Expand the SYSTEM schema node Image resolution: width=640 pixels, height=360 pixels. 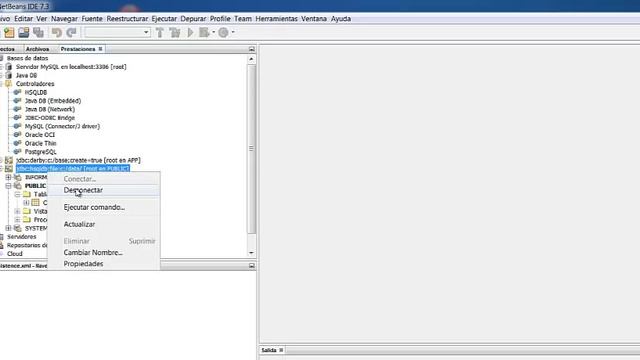(x=8, y=228)
